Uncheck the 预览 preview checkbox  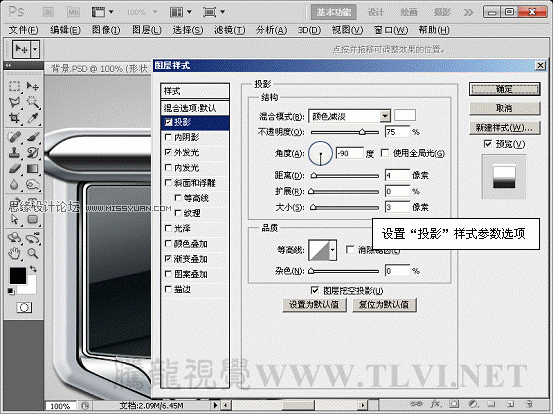(488, 144)
